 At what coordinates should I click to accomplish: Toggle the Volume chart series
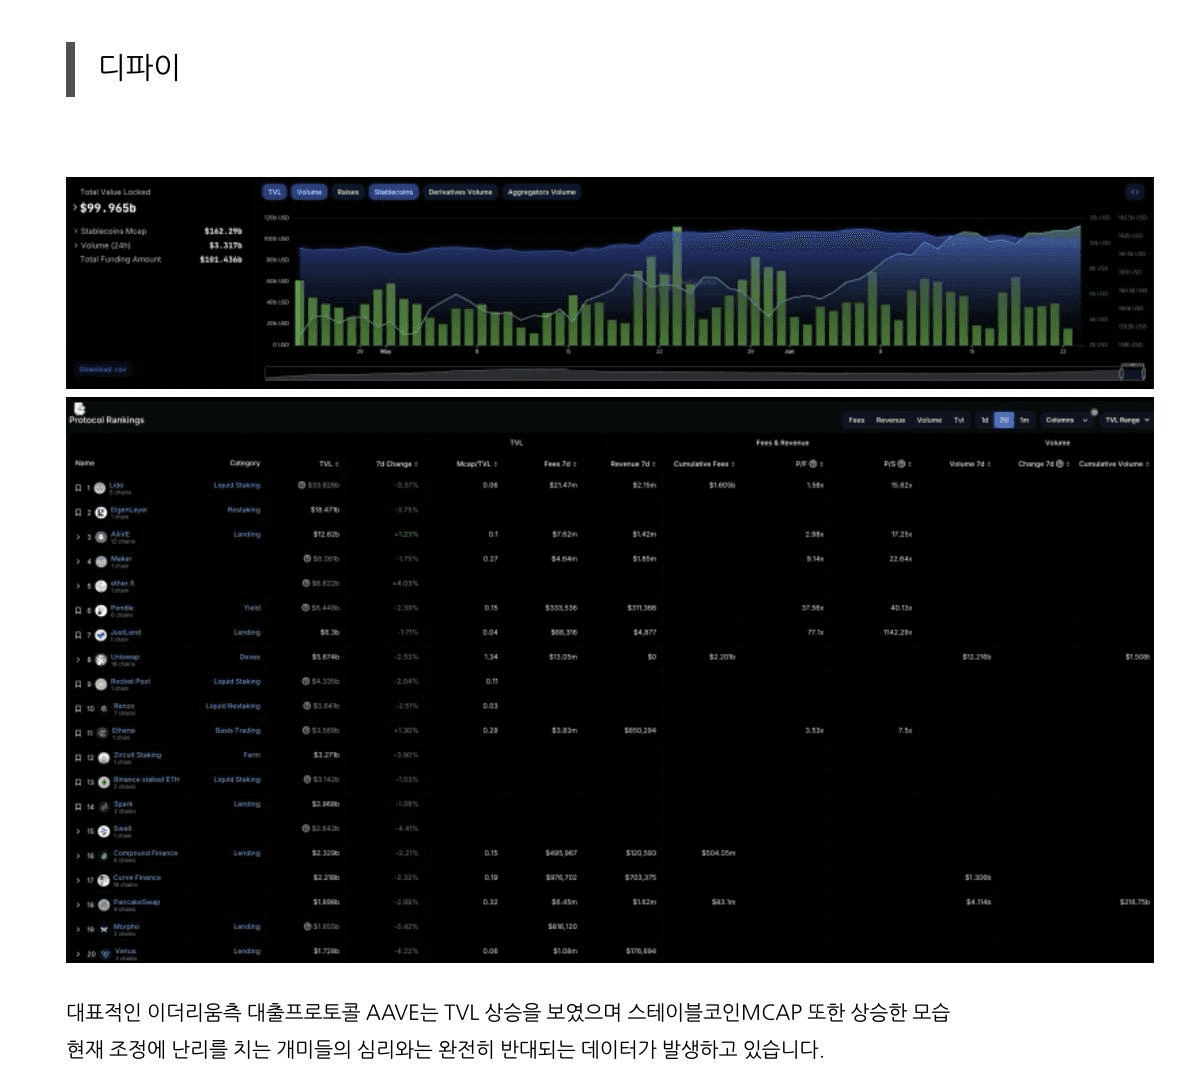tap(309, 192)
